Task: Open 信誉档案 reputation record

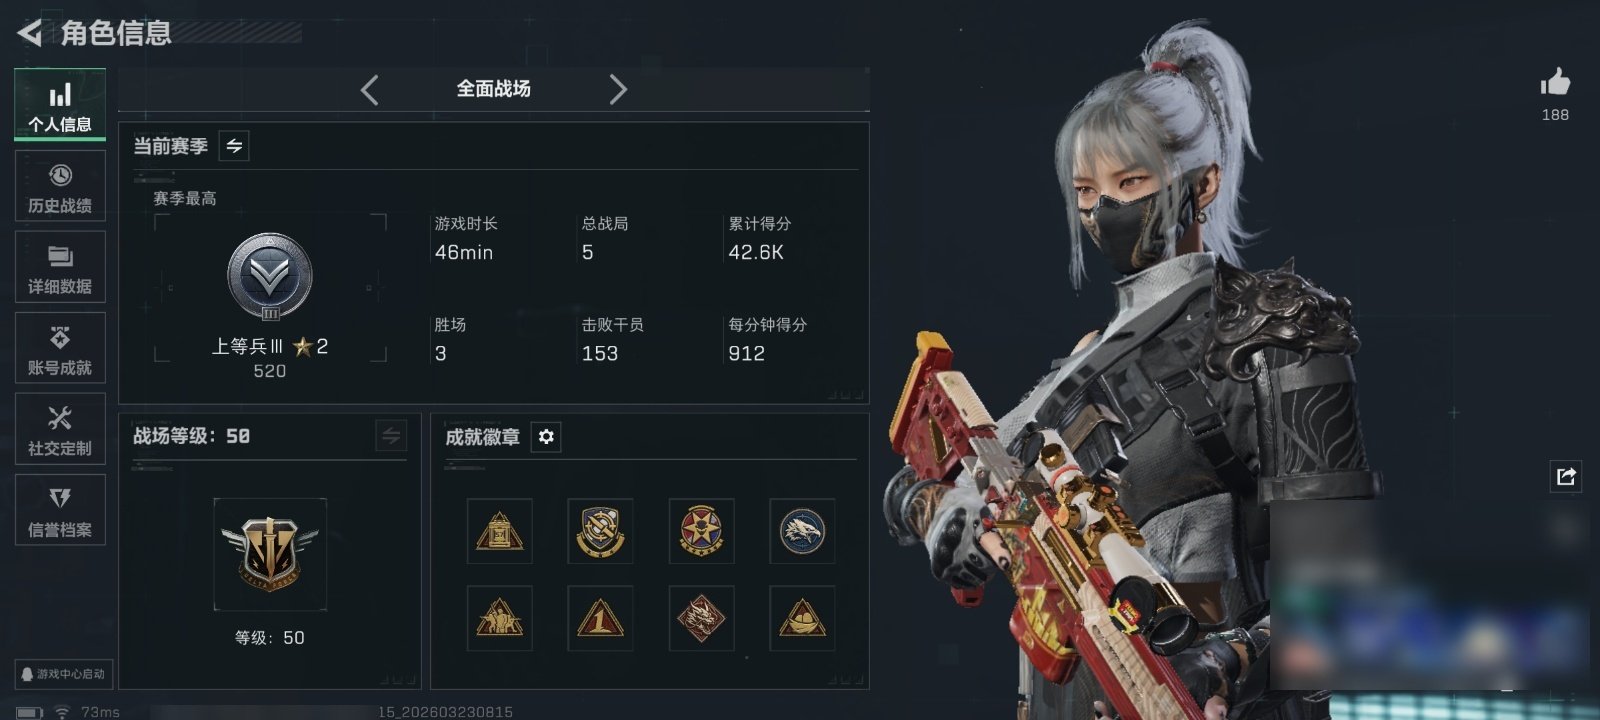Action: pyautogui.click(x=60, y=510)
